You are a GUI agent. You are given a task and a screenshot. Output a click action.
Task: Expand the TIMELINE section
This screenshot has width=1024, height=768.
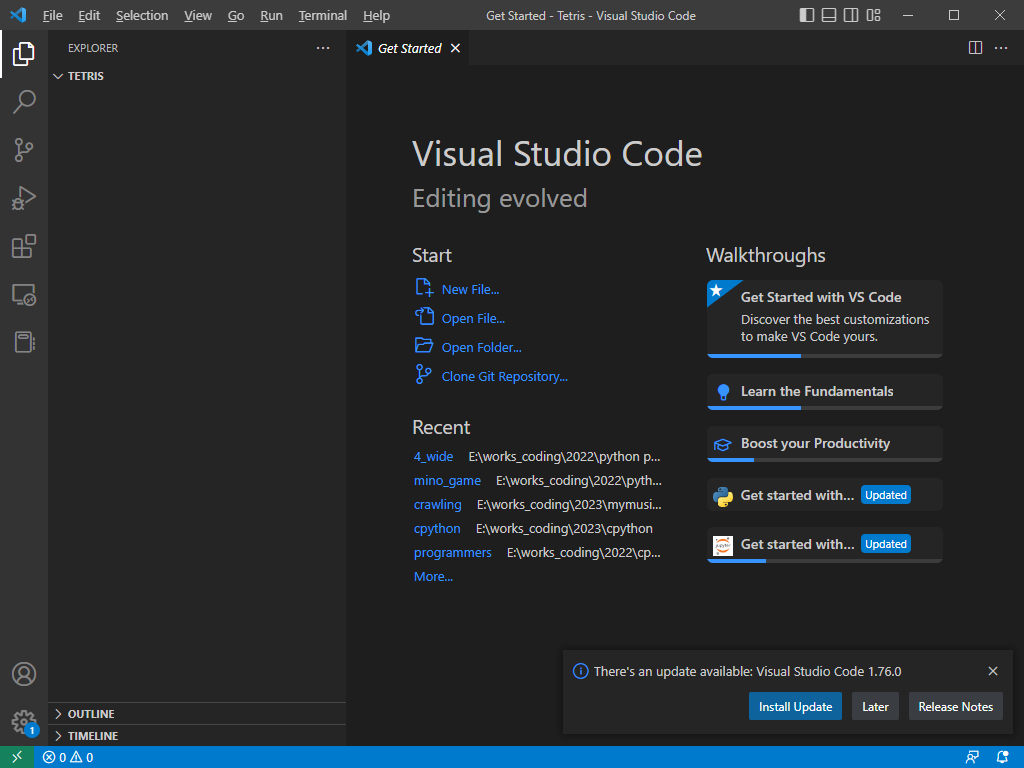click(x=197, y=735)
